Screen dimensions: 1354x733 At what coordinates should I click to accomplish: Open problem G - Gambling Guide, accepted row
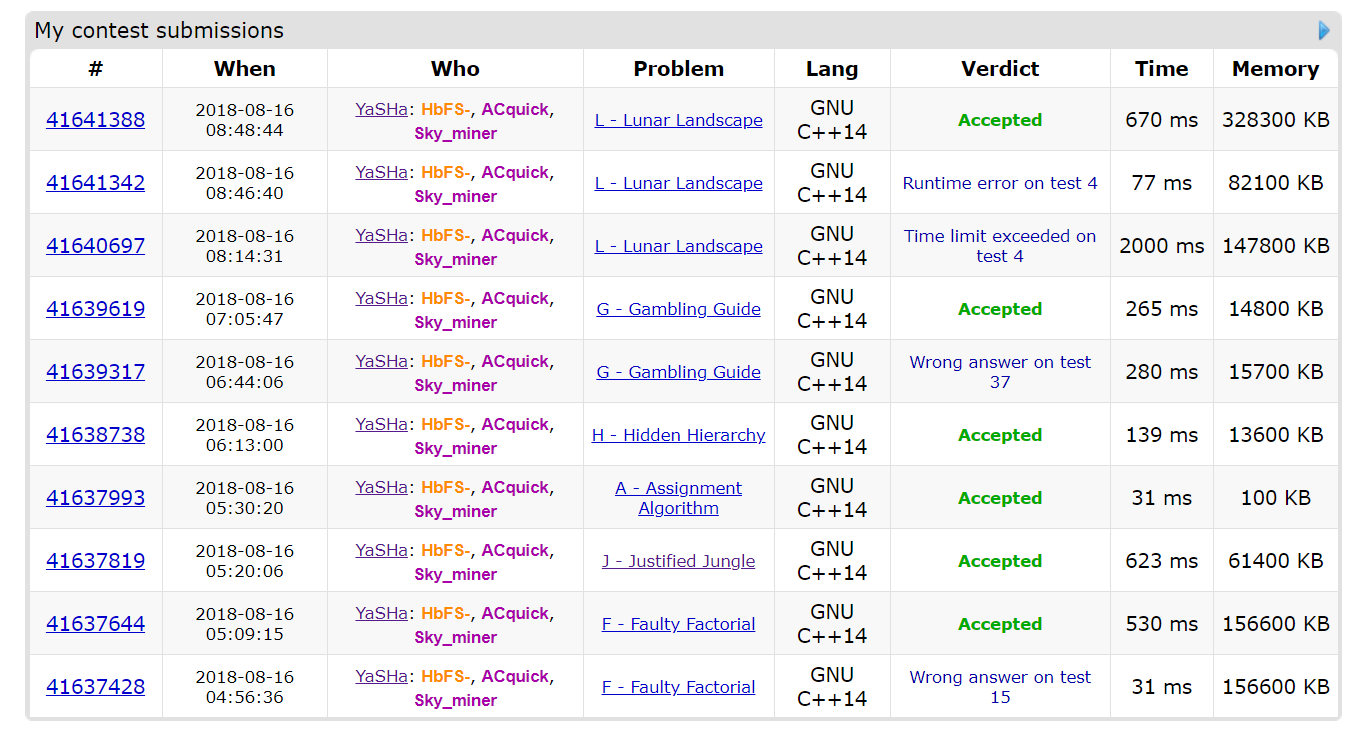(678, 309)
